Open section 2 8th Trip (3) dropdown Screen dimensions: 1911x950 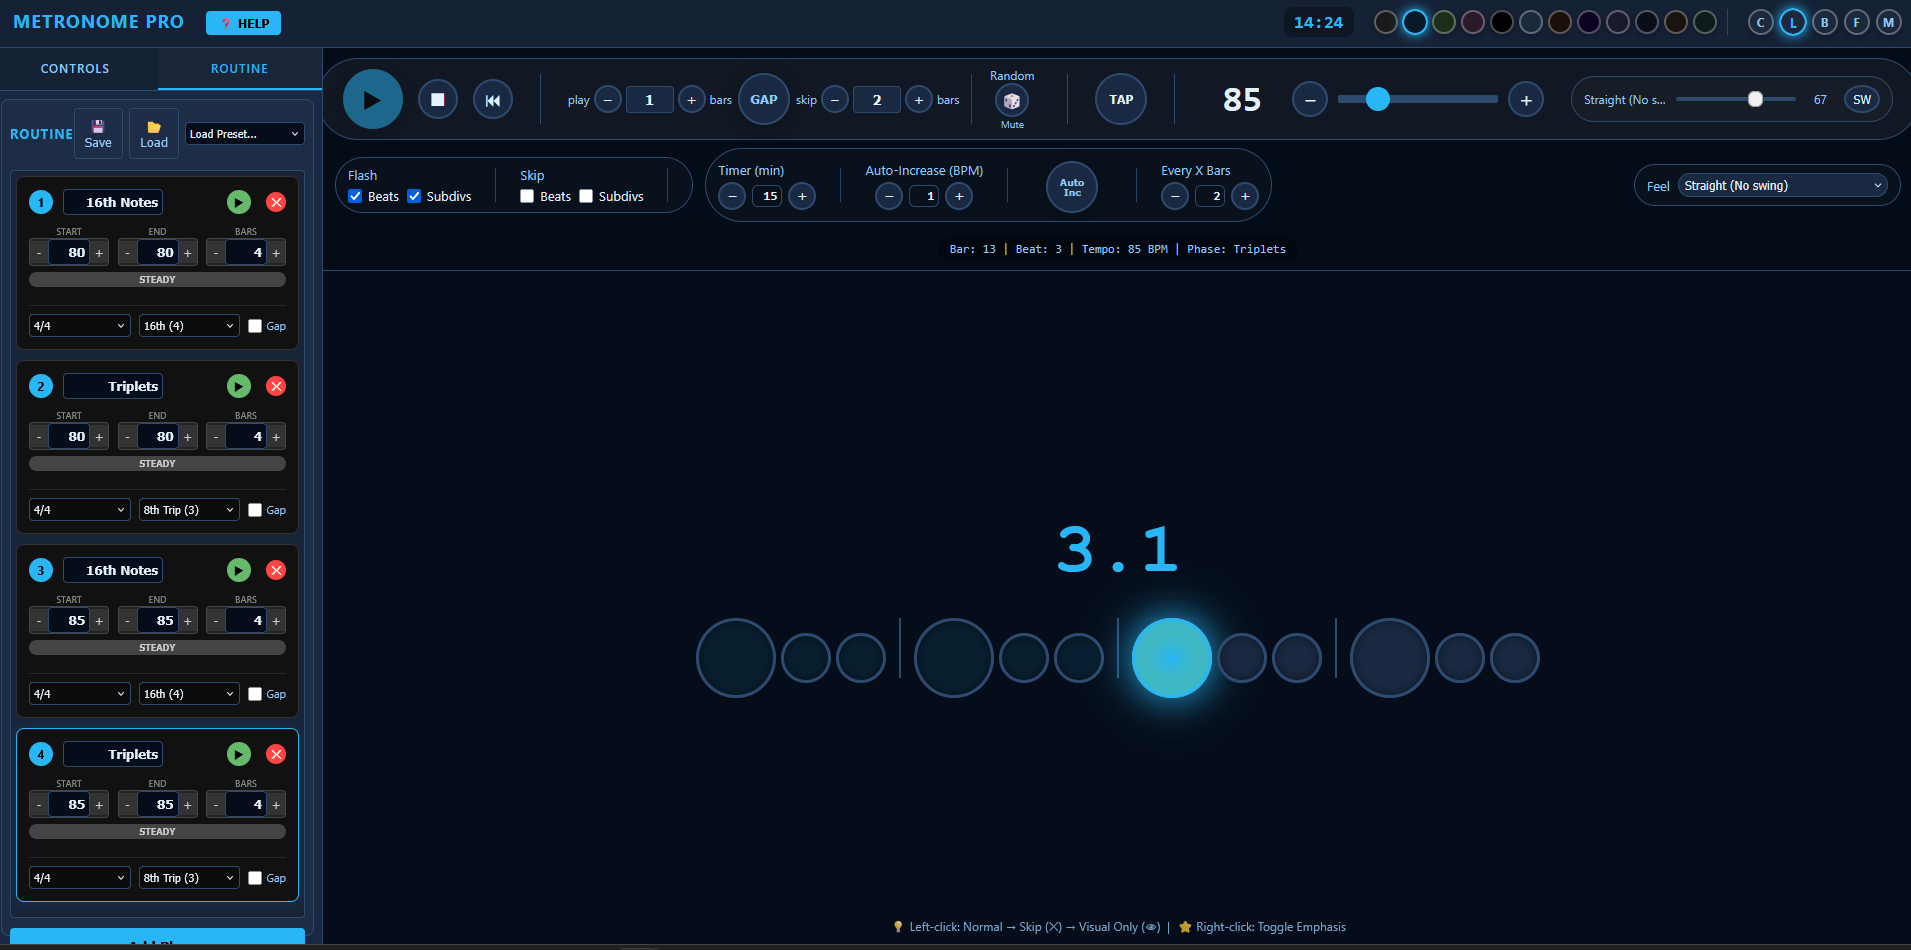pos(189,510)
